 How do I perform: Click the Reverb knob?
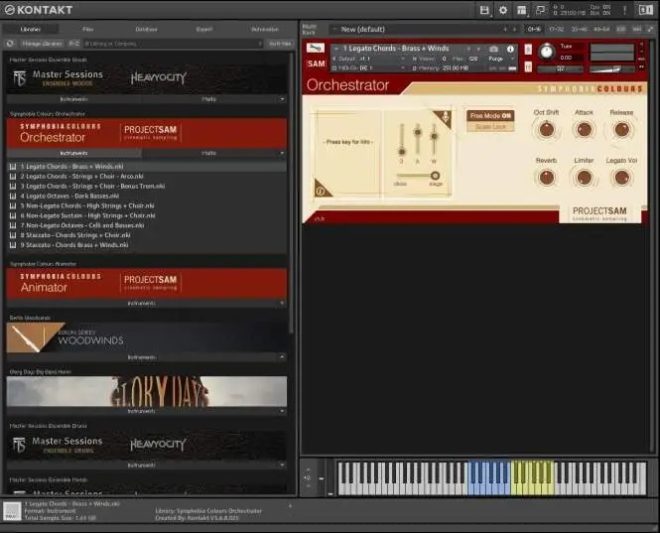point(546,177)
